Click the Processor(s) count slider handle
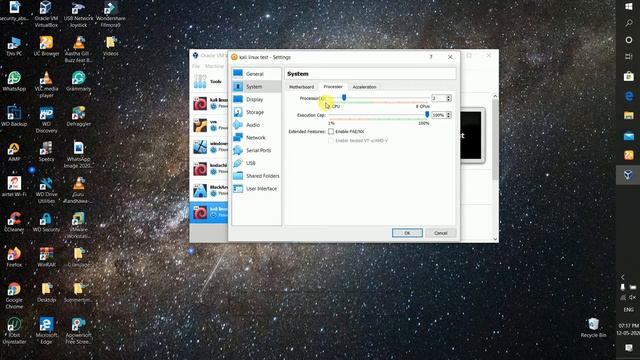 (344, 98)
